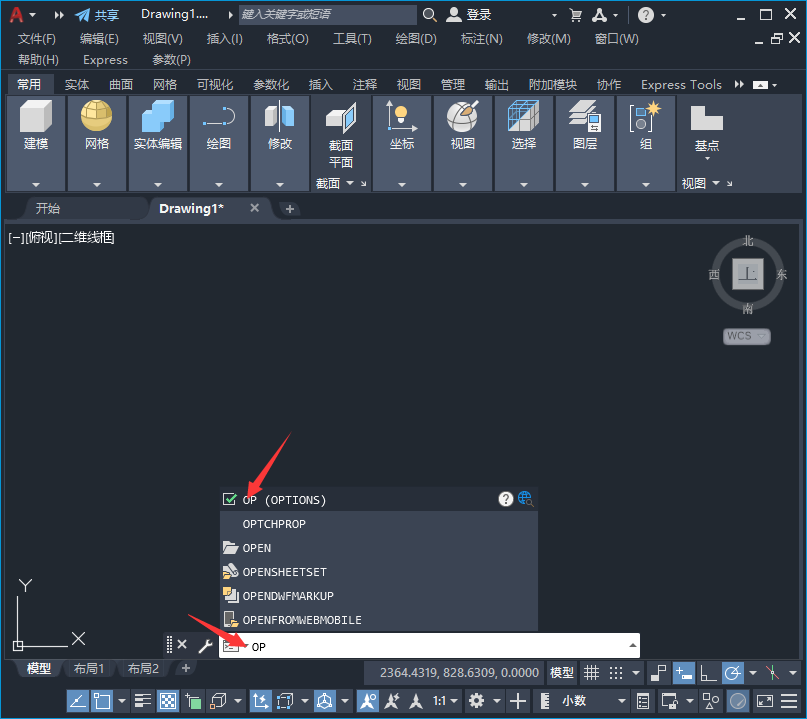Open the 文件(F) menu

pos(36,39)
